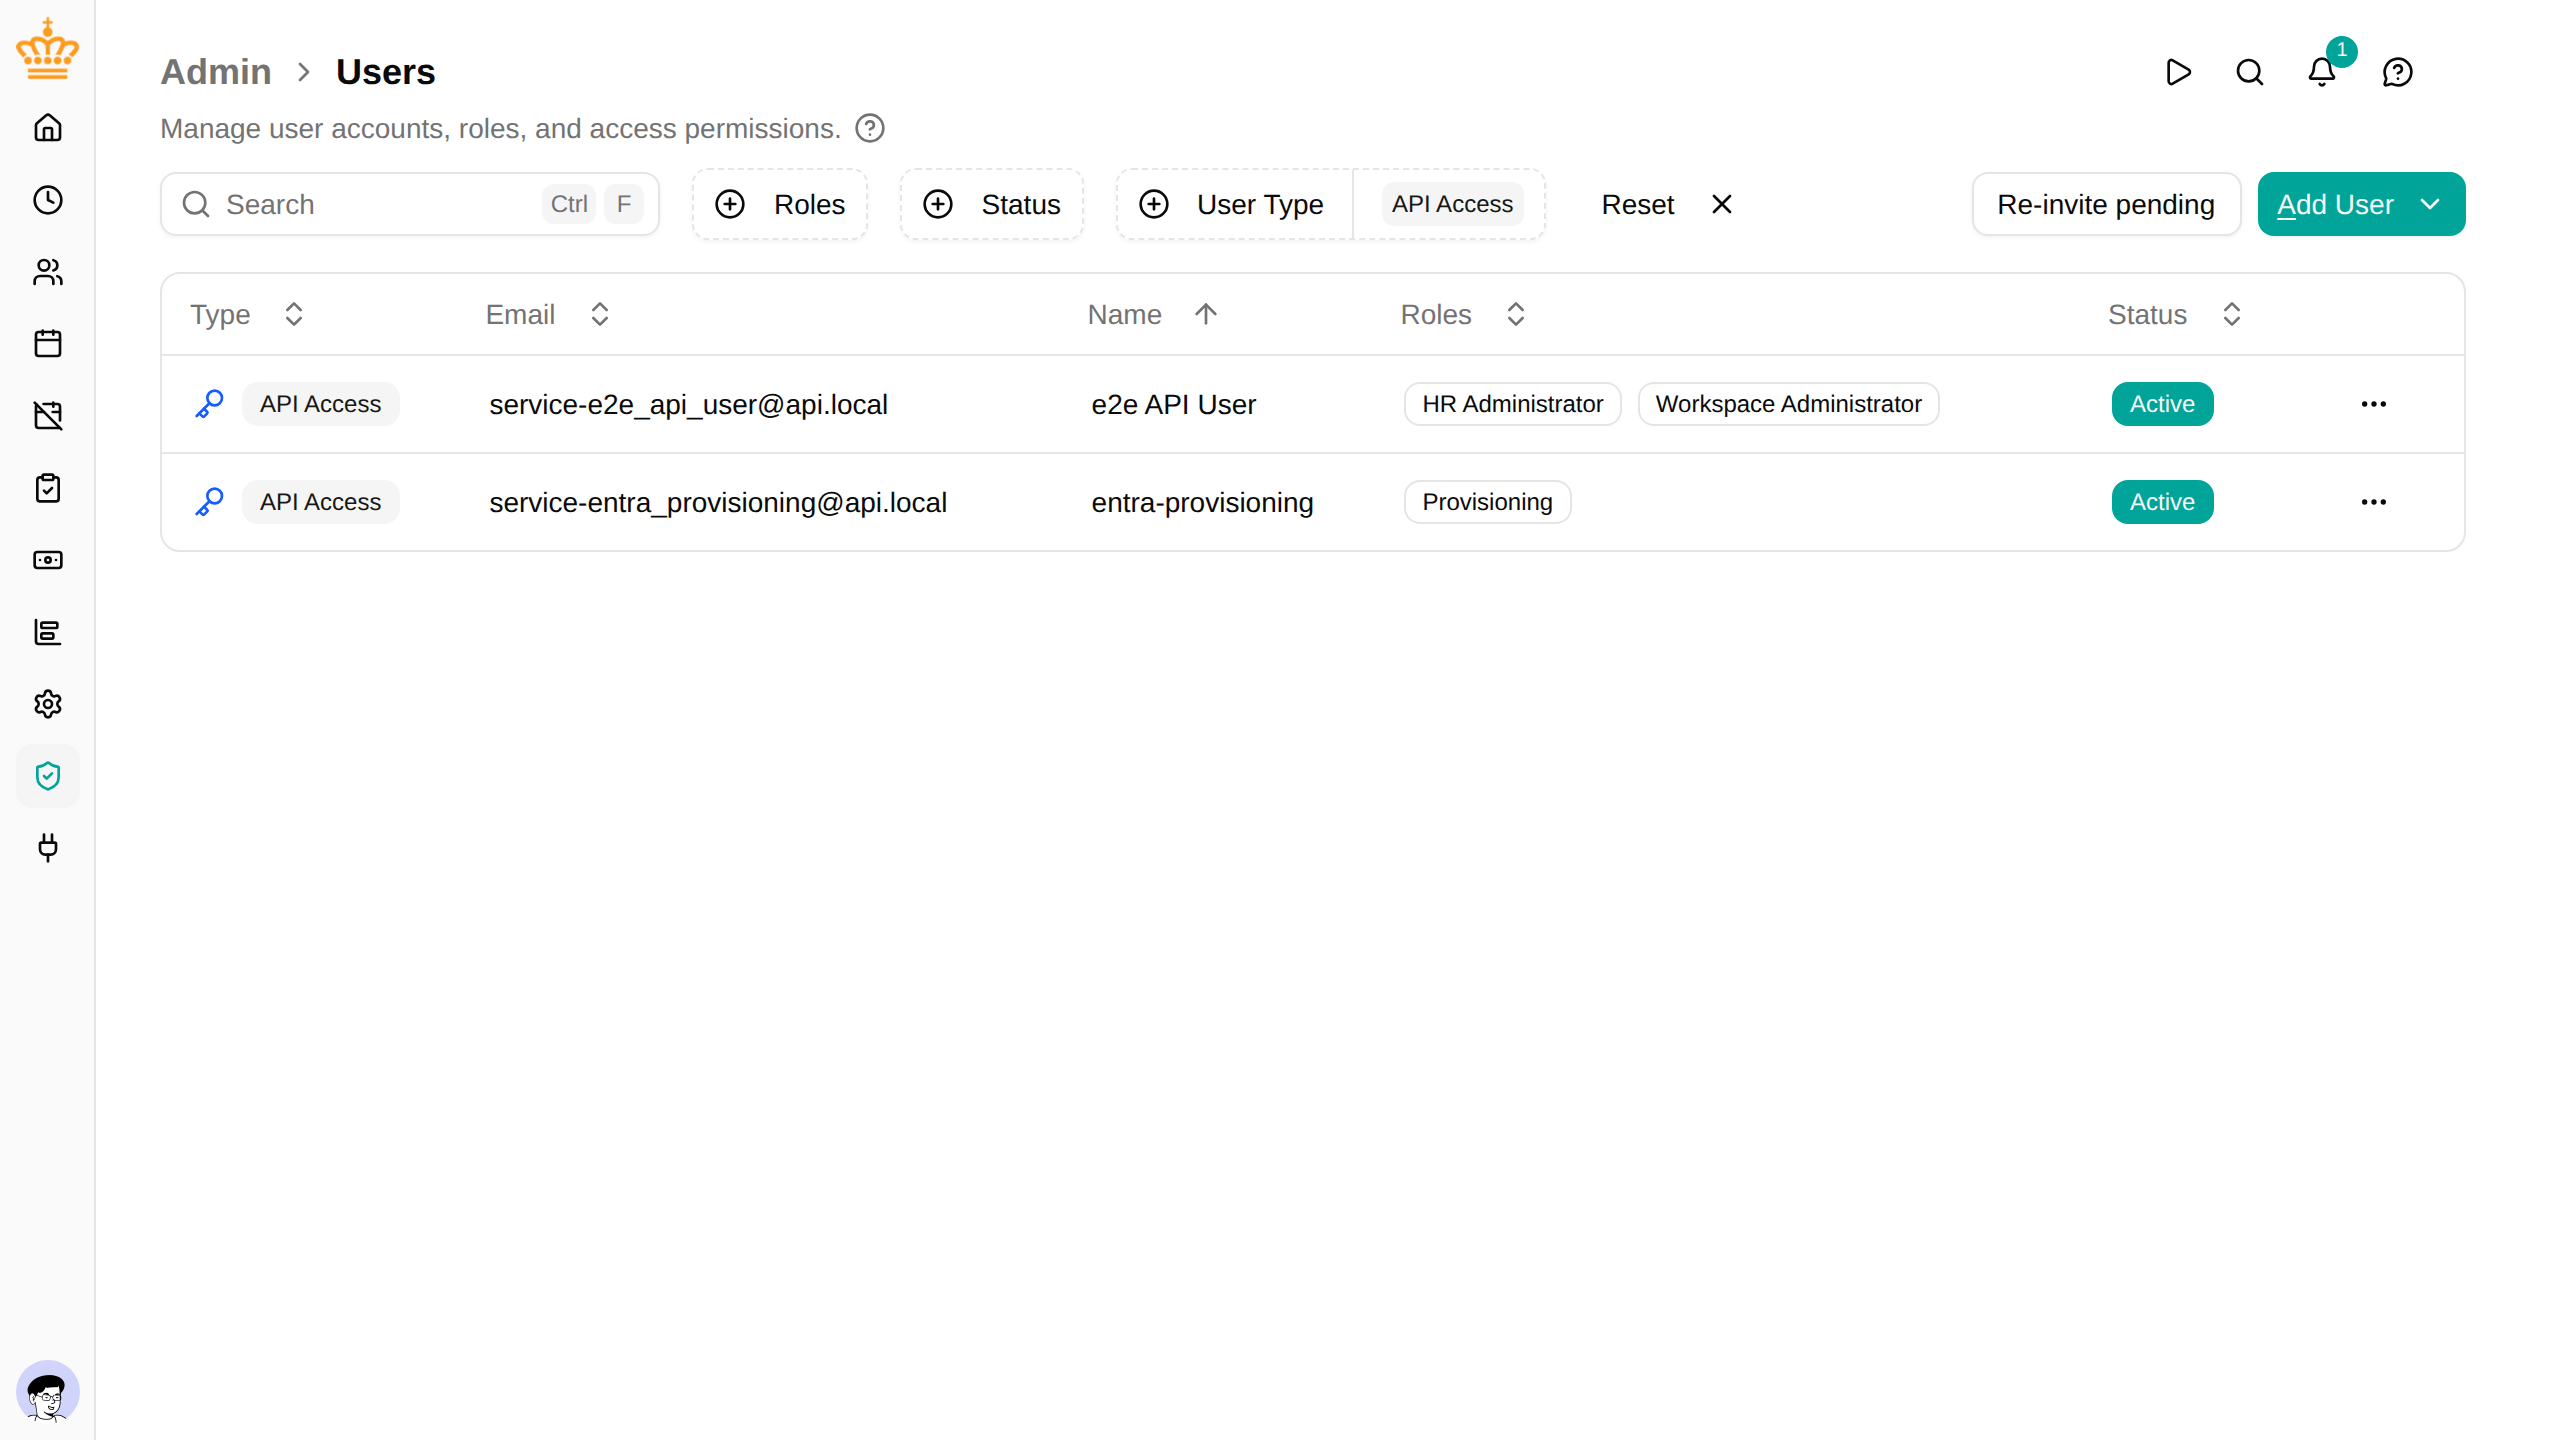This screenshot has height=1440, width=2560.
Task: Open user avatar at sidebar bottom
Action: pos(48,1392)
